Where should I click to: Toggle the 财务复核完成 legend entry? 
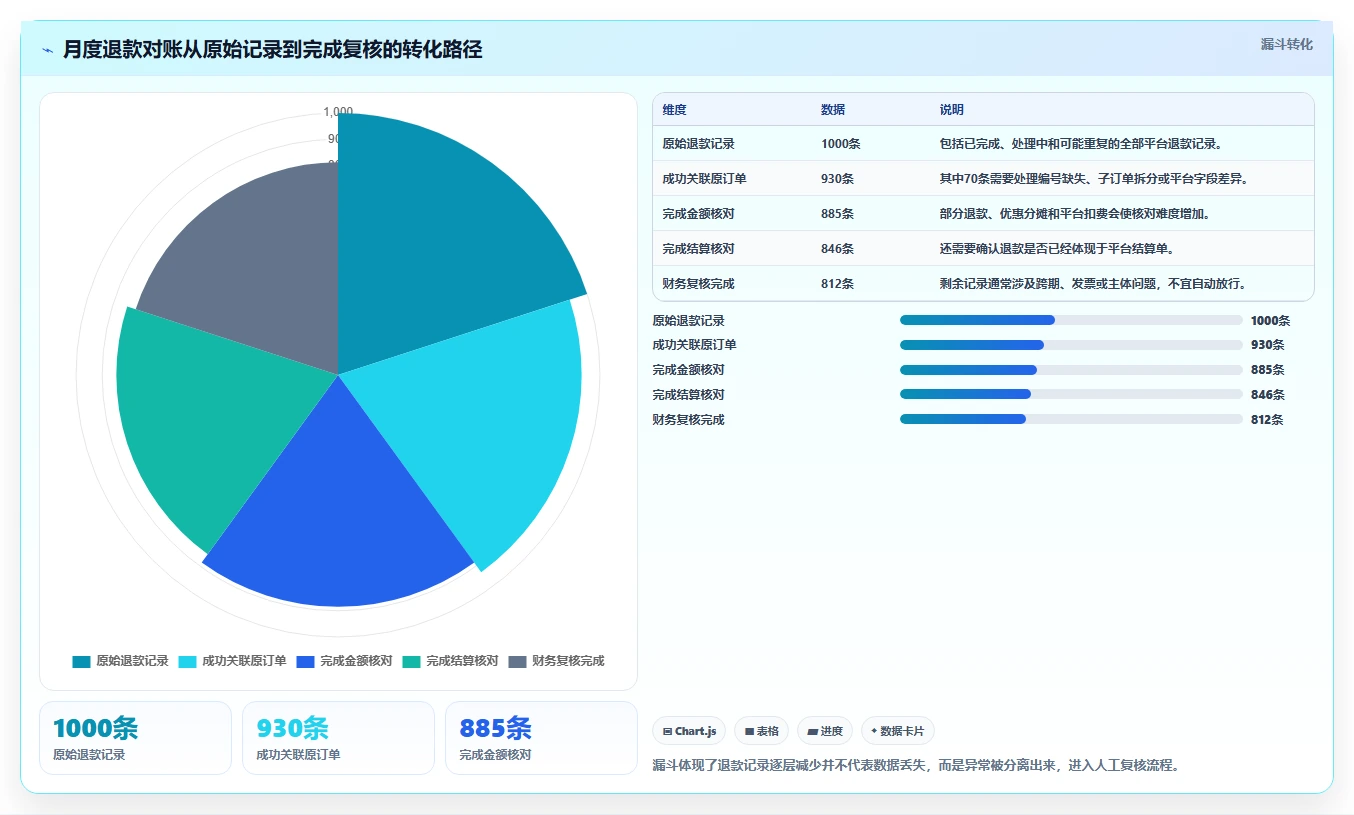pos(557,661)
